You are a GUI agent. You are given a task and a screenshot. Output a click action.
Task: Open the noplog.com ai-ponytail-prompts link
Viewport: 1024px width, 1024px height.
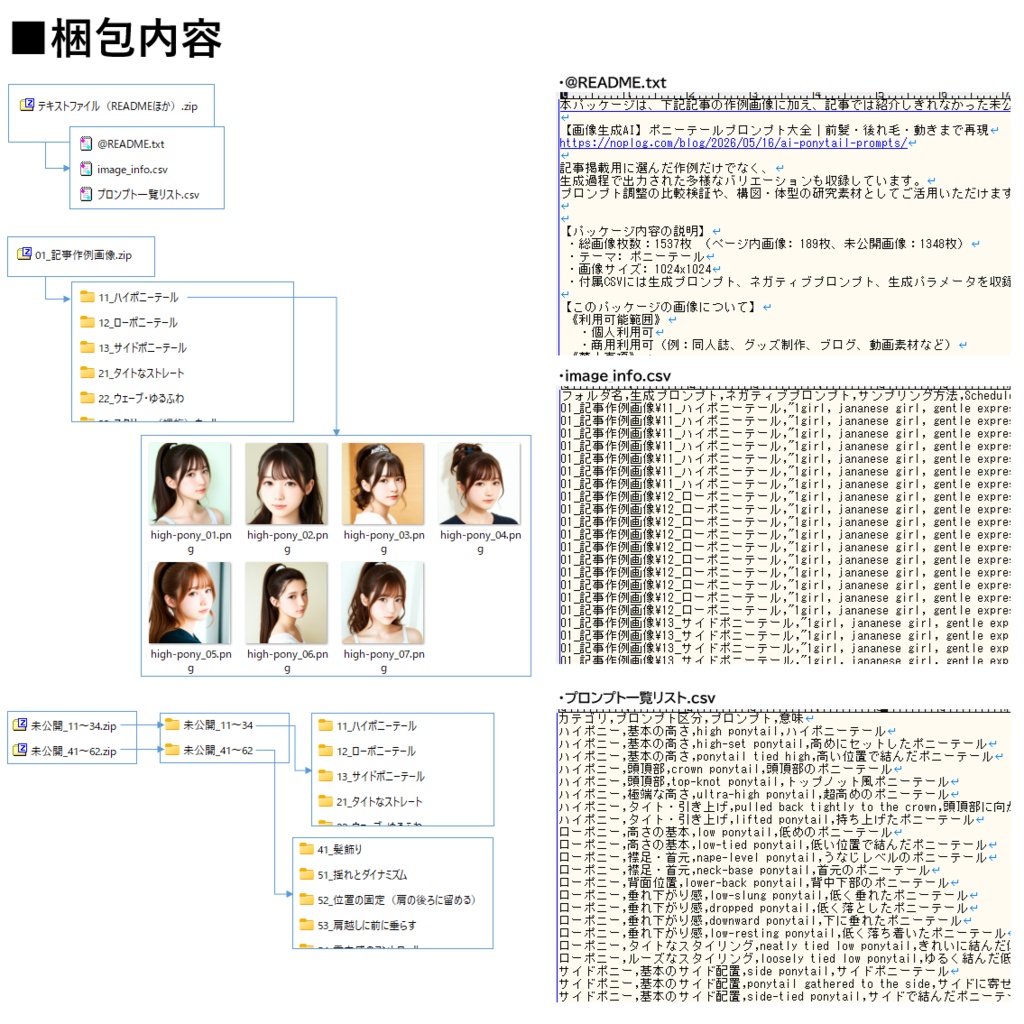coord(733,143)
